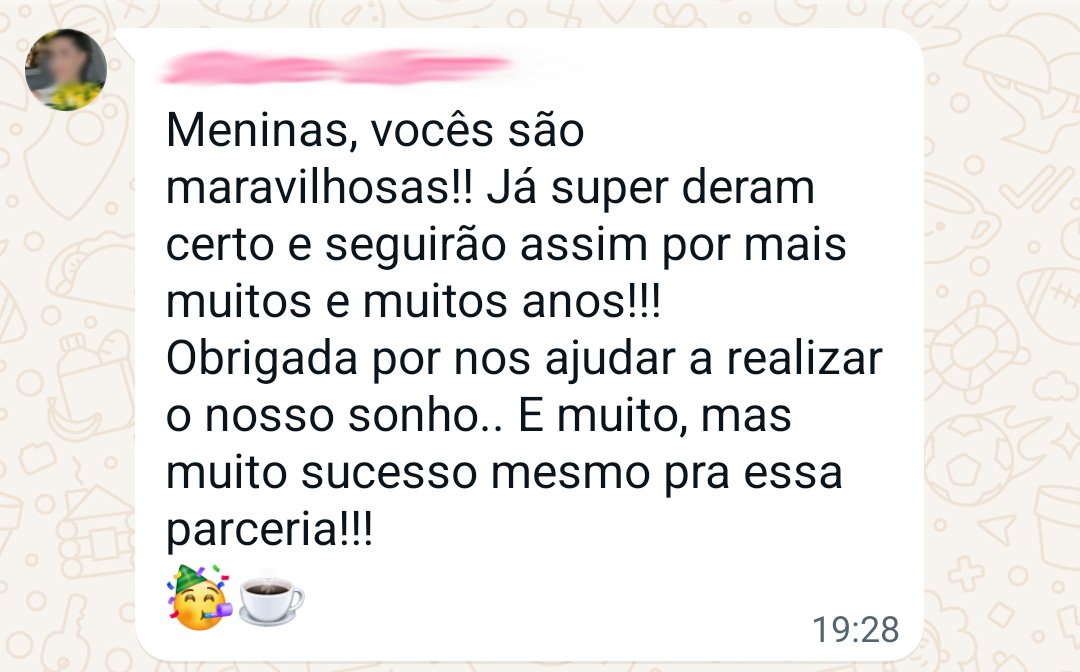Select the 19:28 message timestamp

(855, 629)
